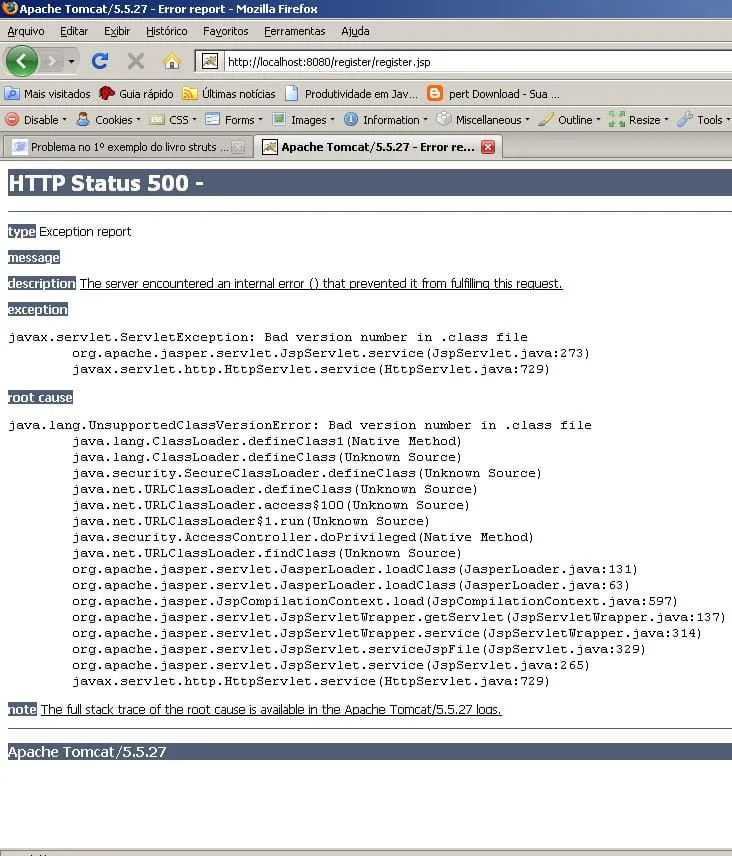Image resolution: width=732 pixels, height=856 pixels.
Task: Click the URL address field
Action: [x=478, y=62]
